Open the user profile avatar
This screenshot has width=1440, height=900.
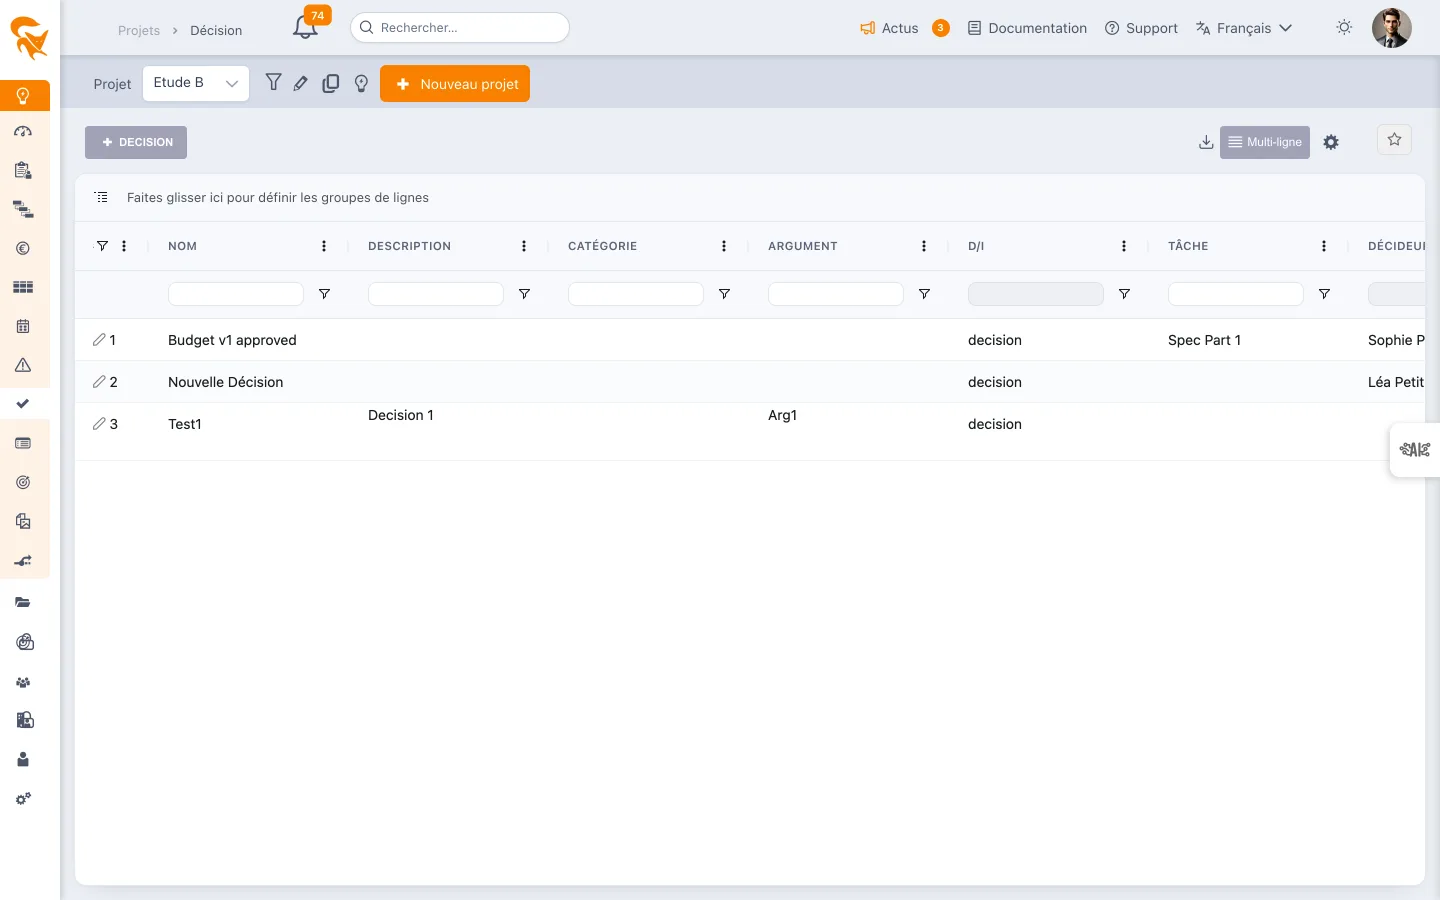[1392, 28]
